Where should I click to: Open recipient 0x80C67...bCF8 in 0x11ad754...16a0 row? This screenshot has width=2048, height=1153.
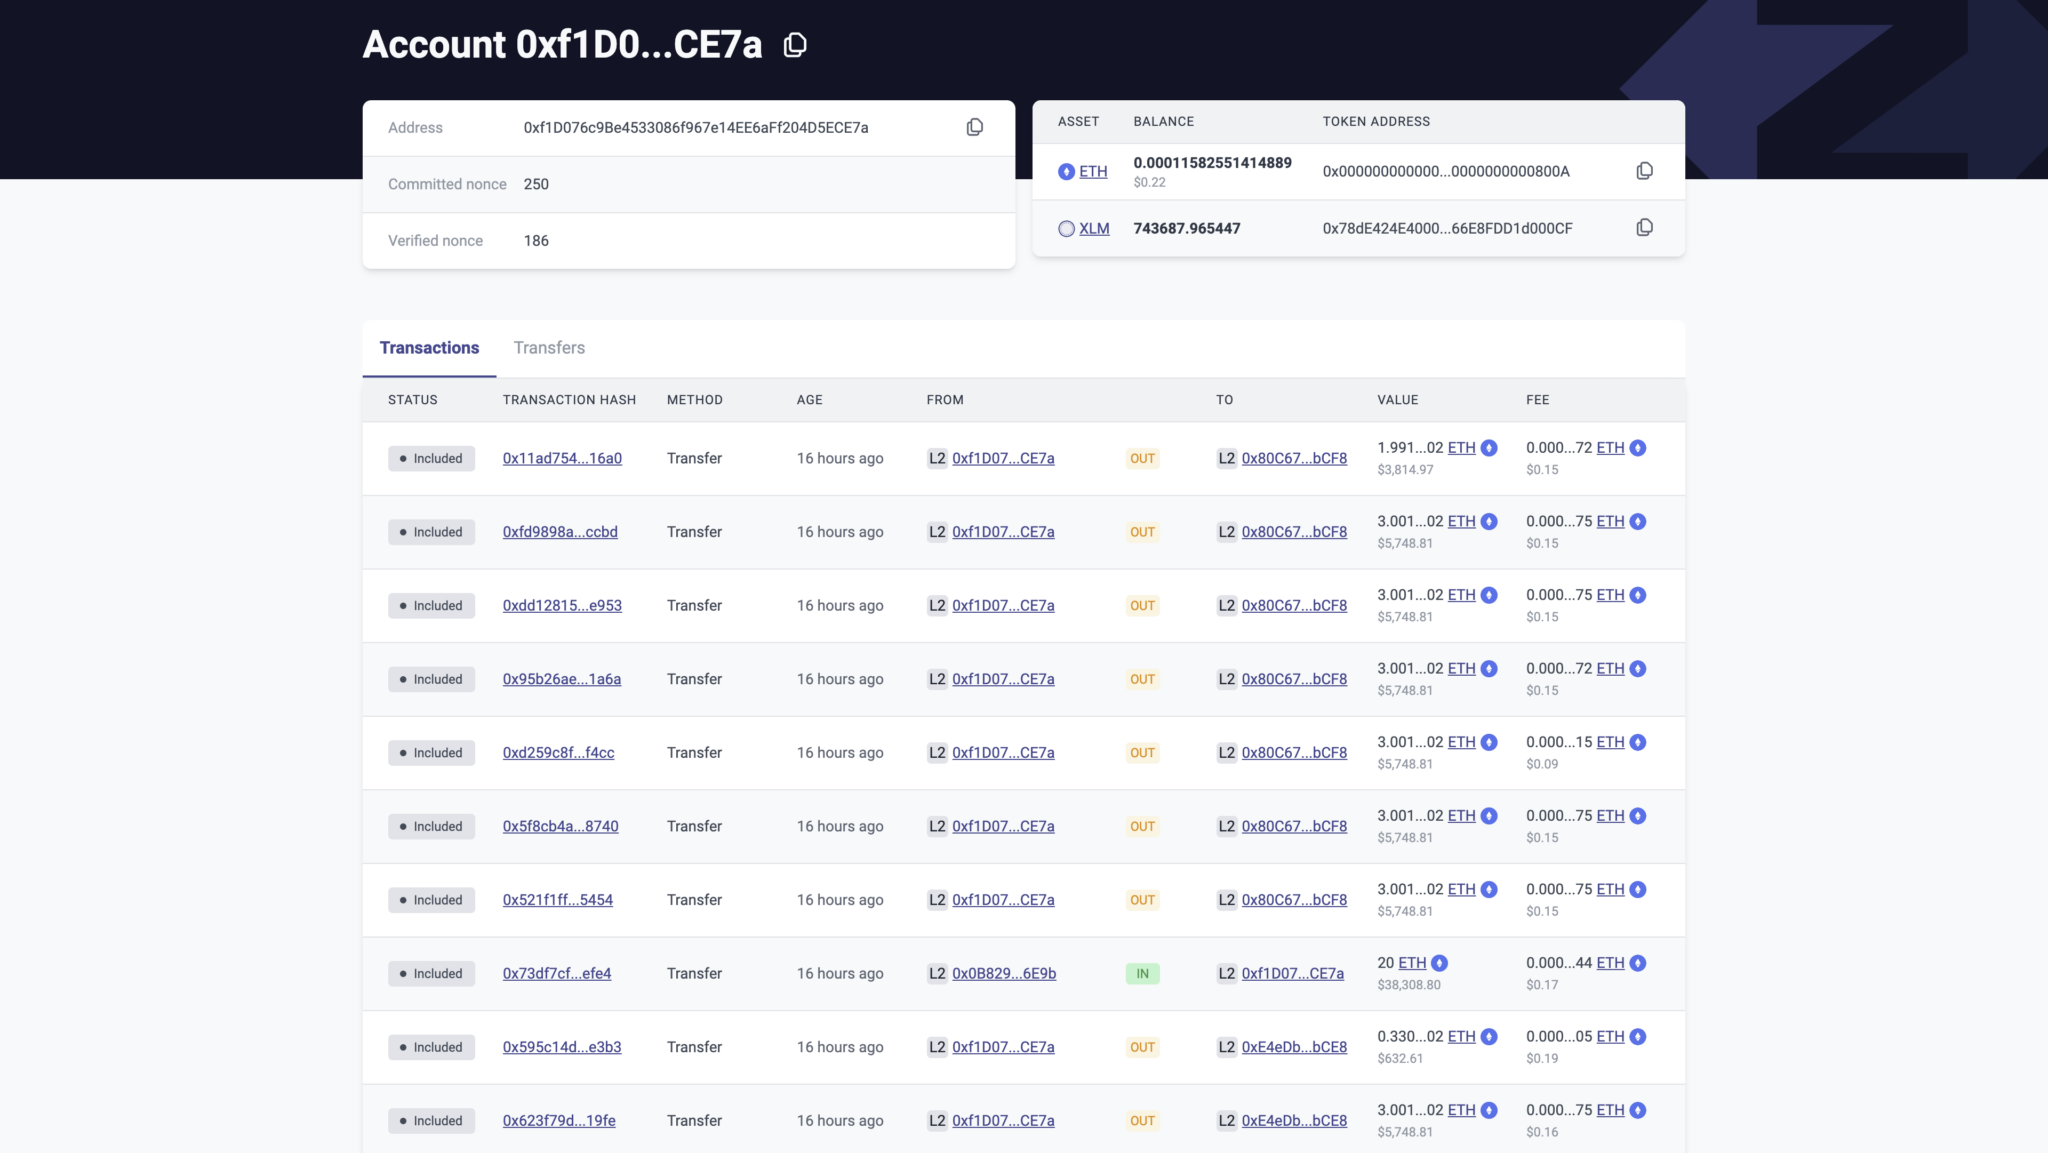(1294, 458)
